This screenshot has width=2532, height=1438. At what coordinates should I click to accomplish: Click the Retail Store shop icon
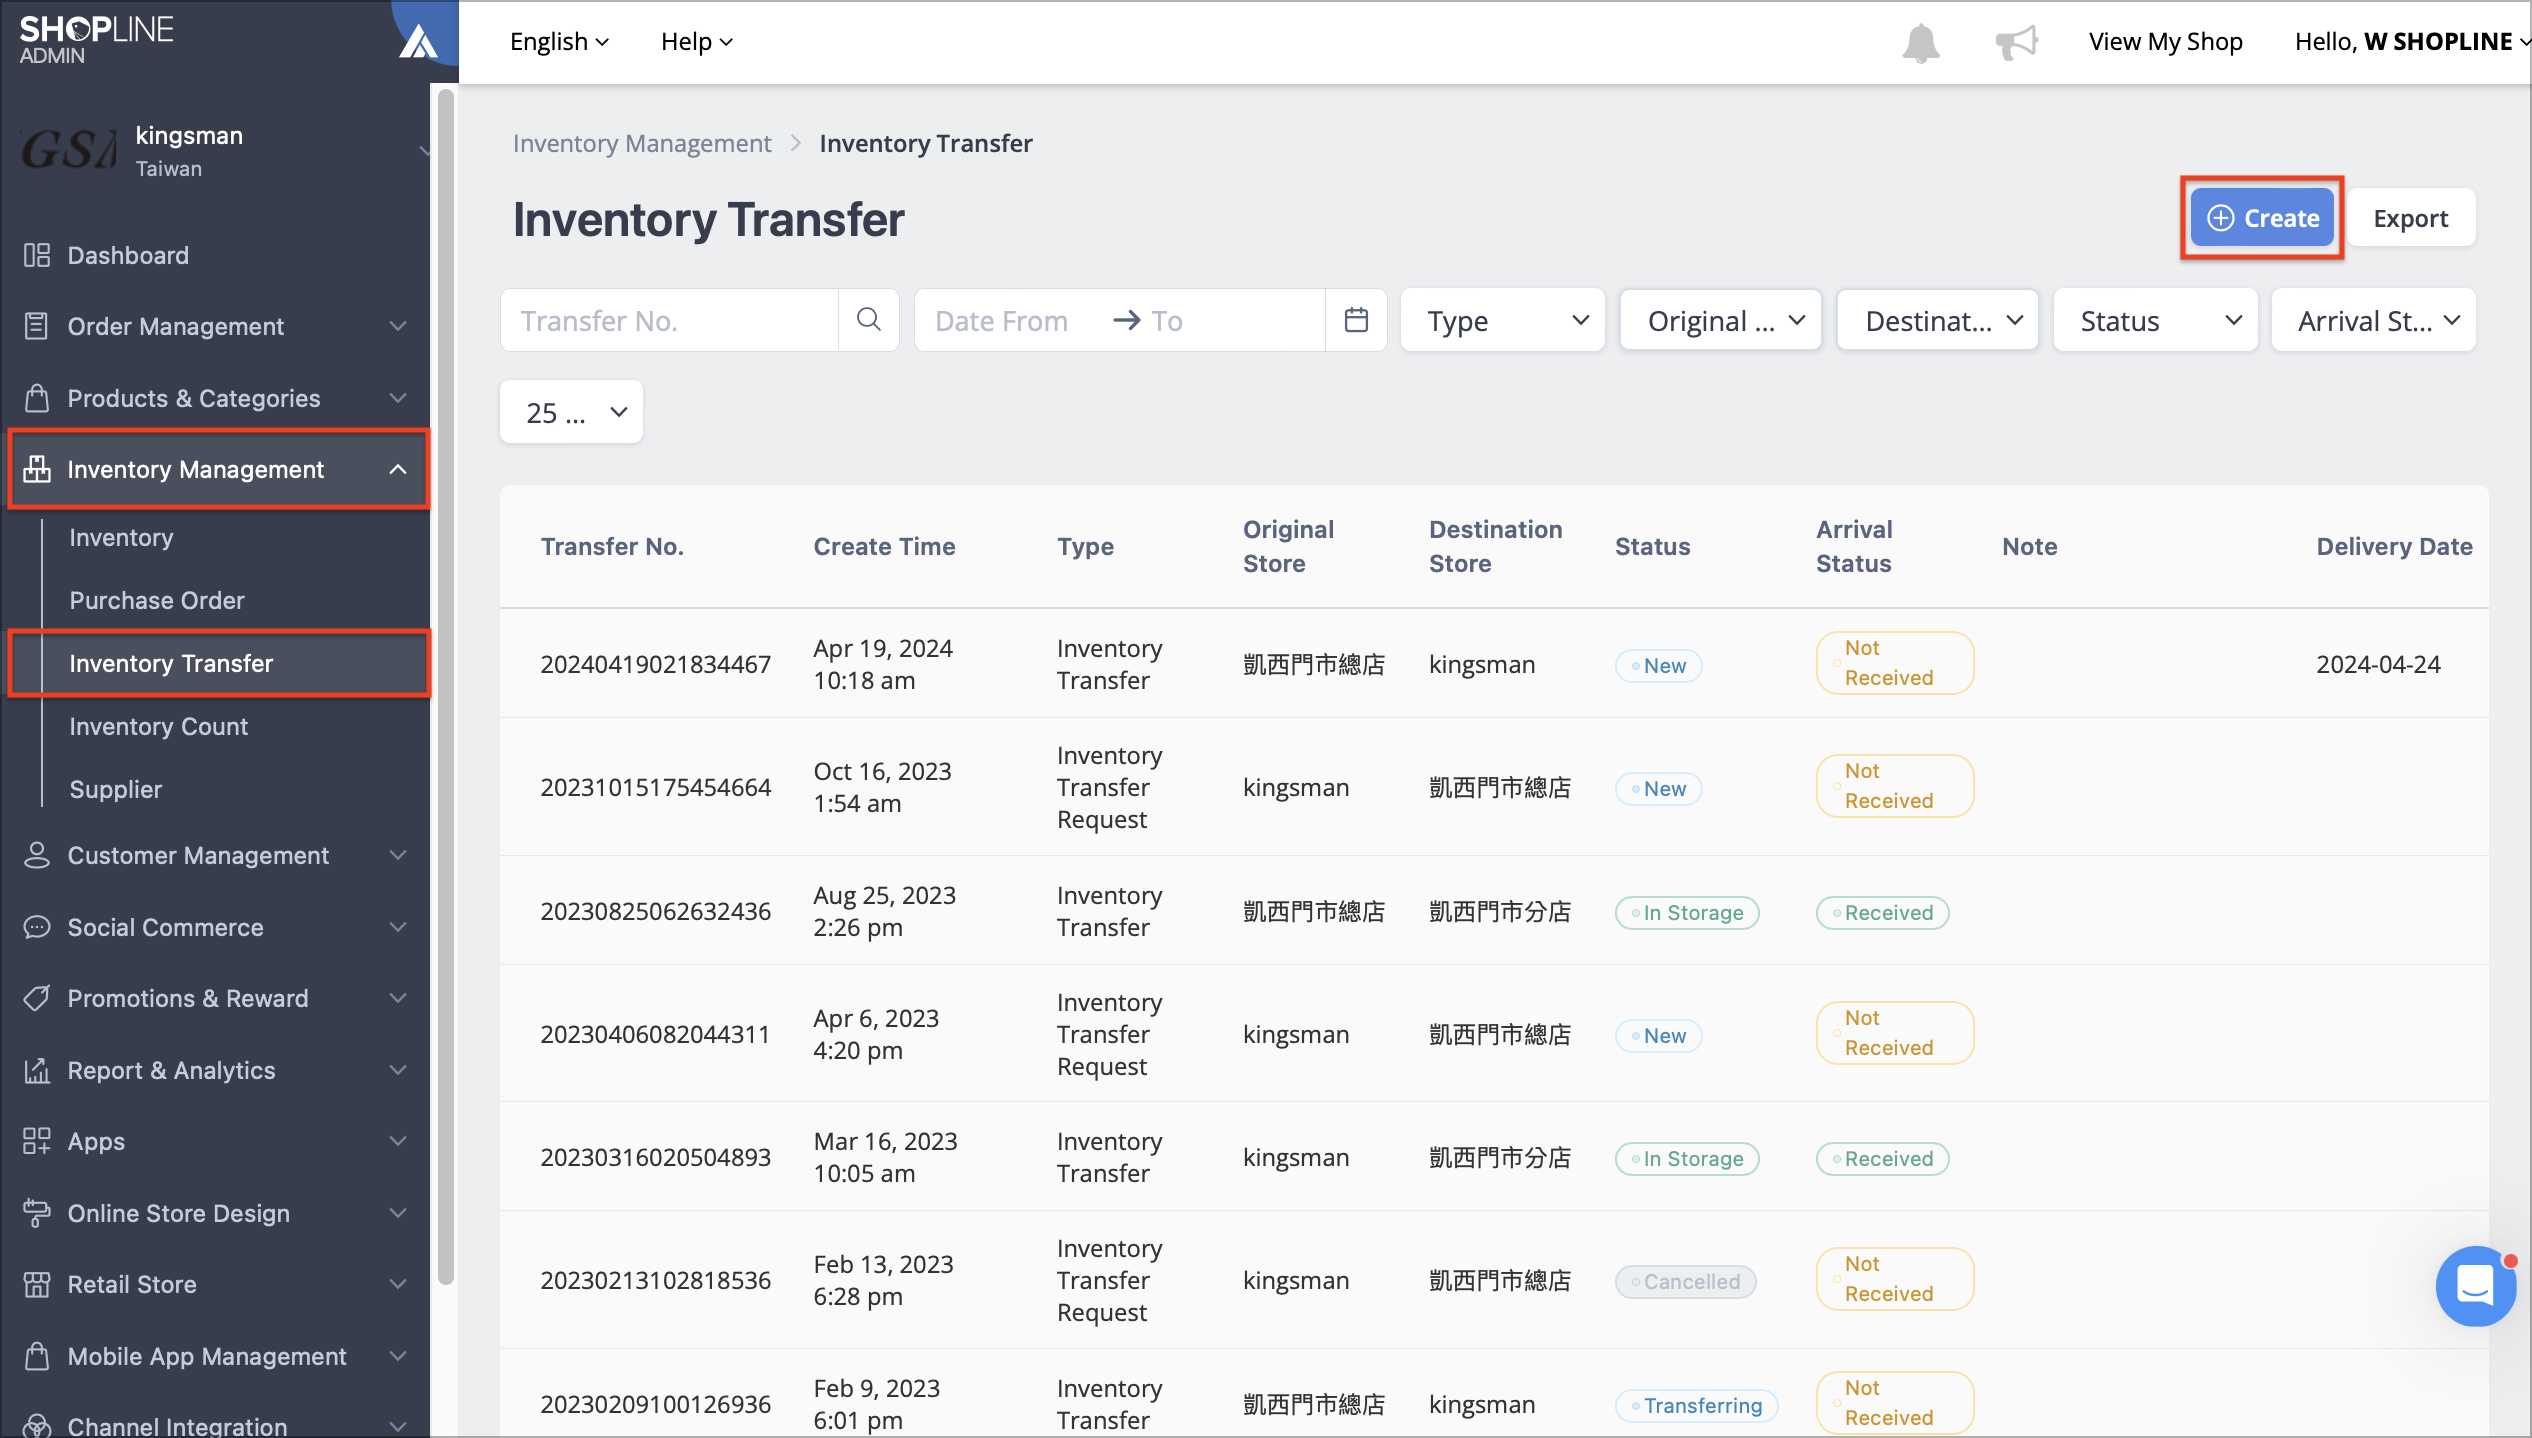click(x=37, y=1284)
